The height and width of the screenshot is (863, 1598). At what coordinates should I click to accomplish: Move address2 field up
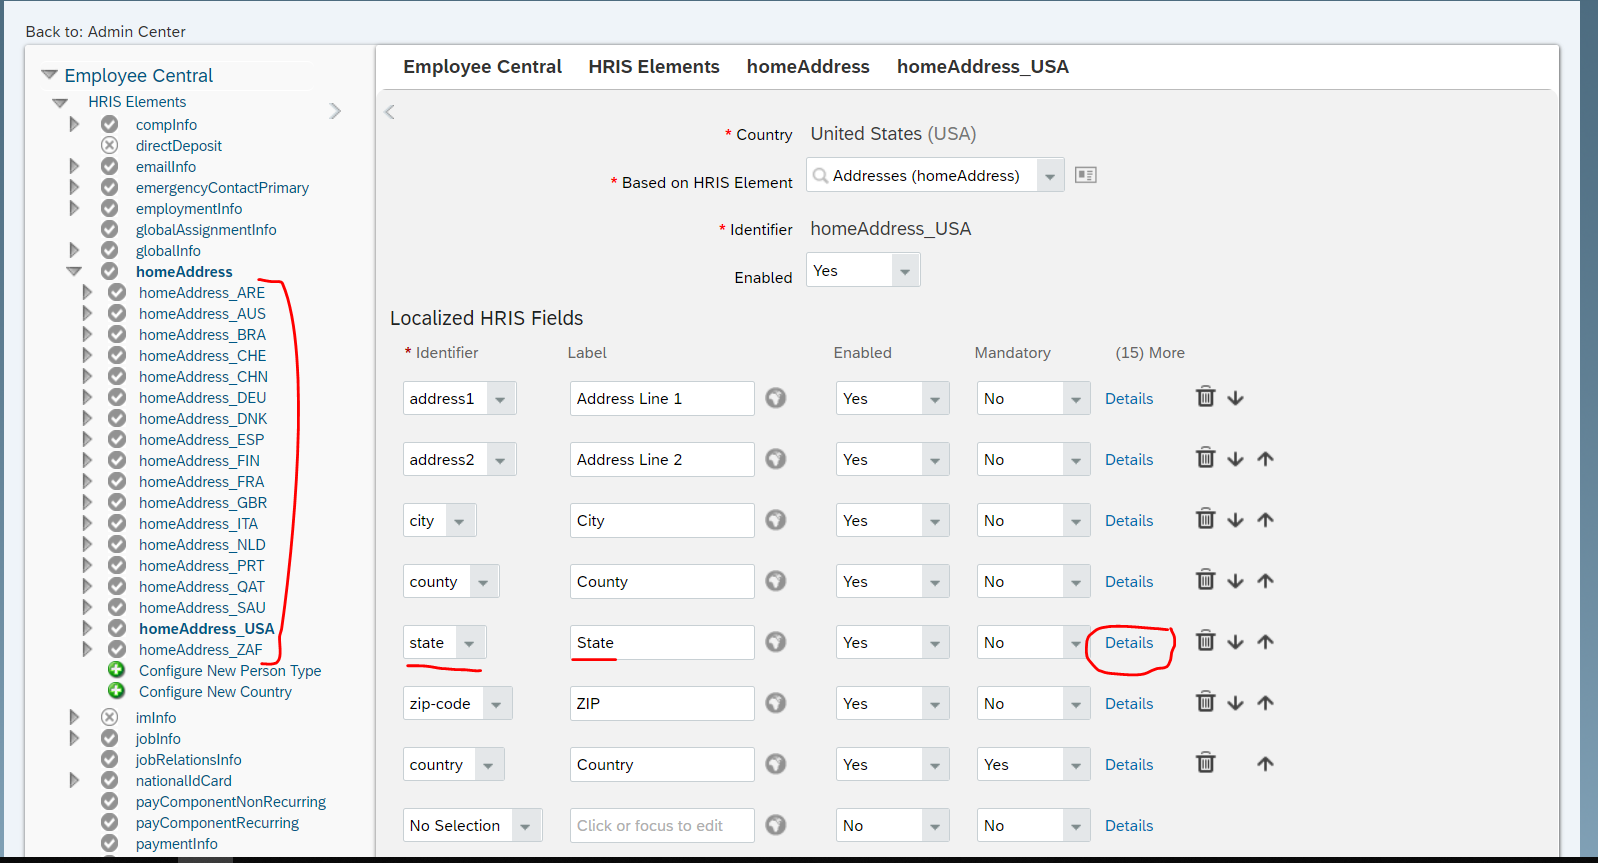(x=1265, y=459)
